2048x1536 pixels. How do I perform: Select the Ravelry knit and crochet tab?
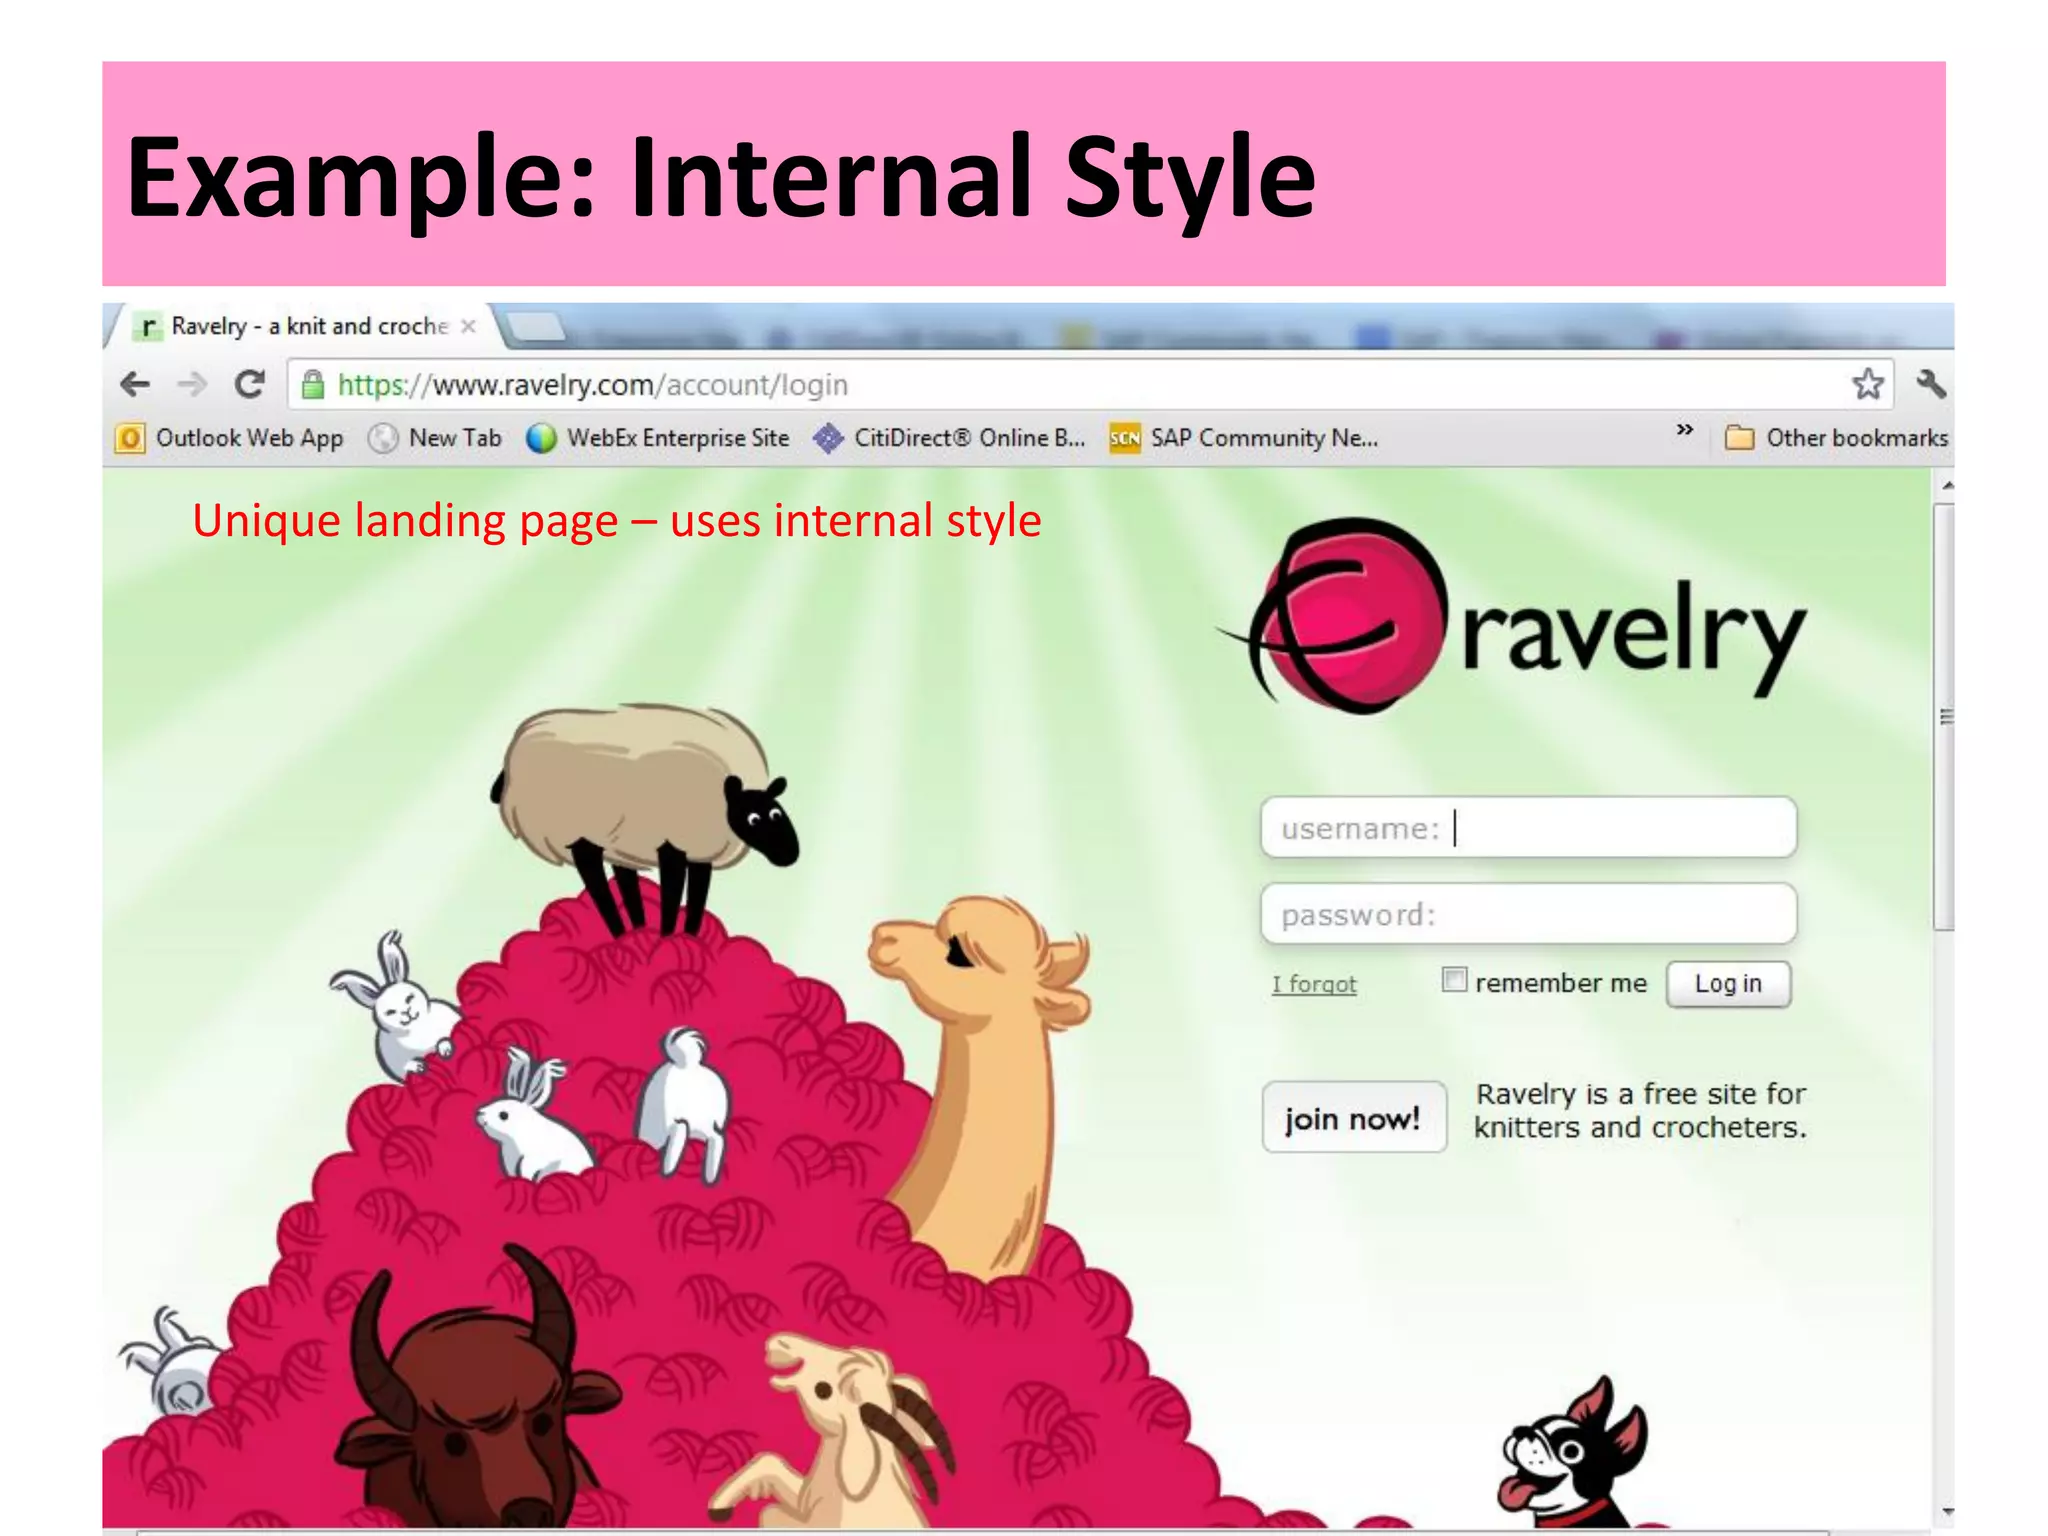pyautogui.click(x=305, y=327)
